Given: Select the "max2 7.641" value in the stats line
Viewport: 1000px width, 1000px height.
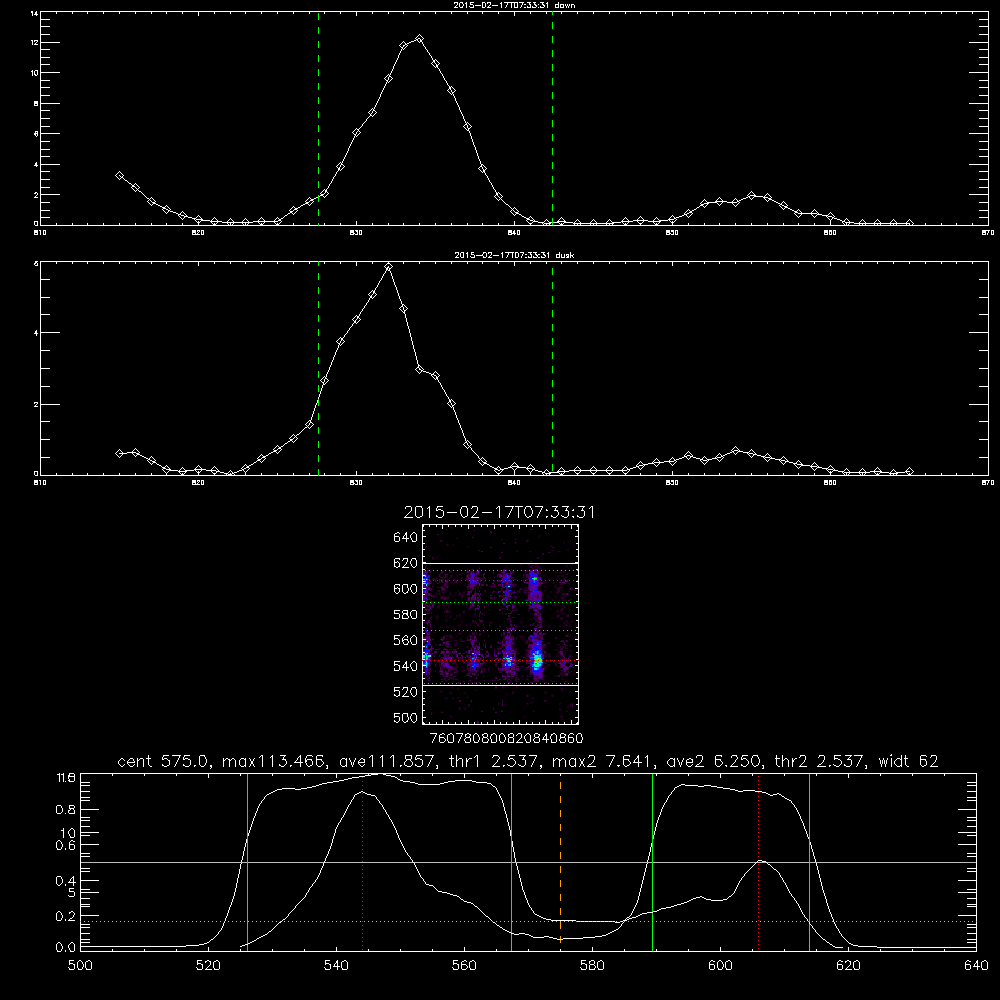Looking at the screenshot, I should pyautogui.click(x=603, y=761).
